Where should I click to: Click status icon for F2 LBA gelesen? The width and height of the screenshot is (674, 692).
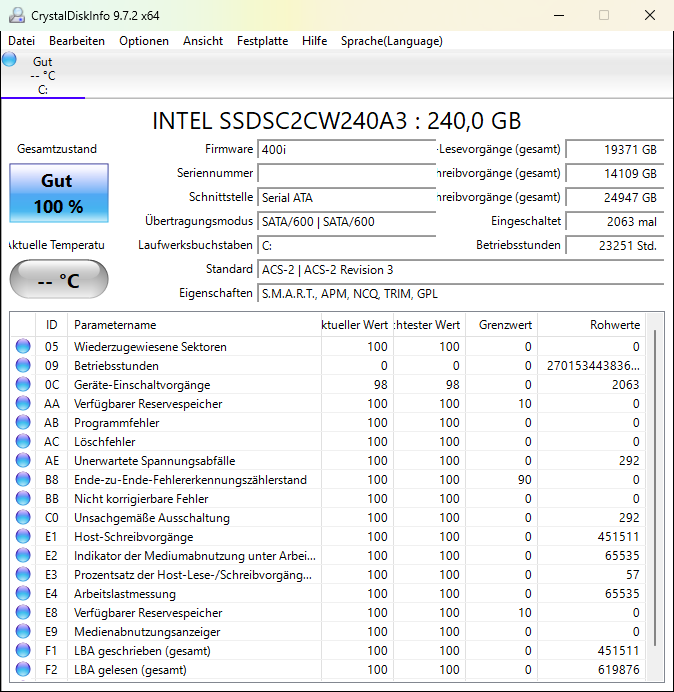23,669
